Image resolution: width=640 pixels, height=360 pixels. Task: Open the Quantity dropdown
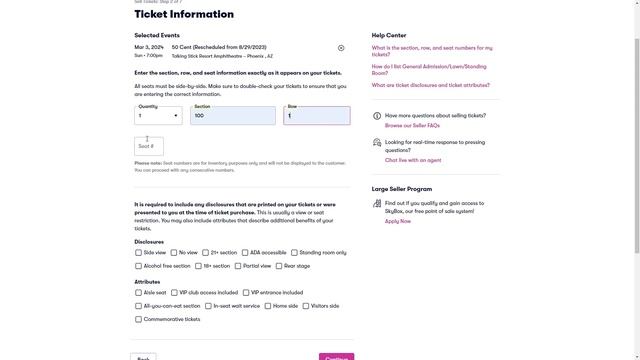(x=158, y=116)
